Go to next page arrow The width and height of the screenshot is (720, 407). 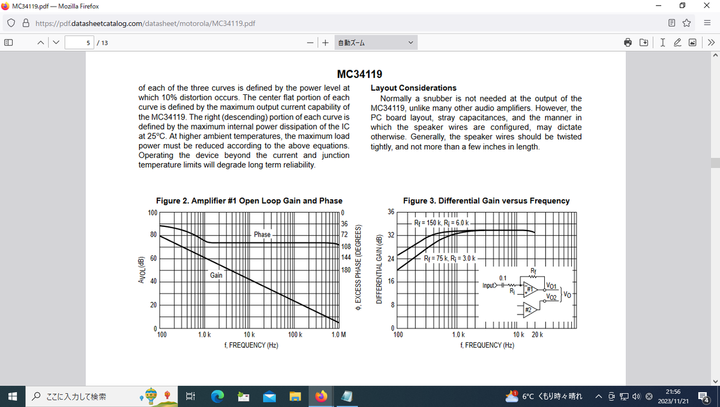click(56, 43)
